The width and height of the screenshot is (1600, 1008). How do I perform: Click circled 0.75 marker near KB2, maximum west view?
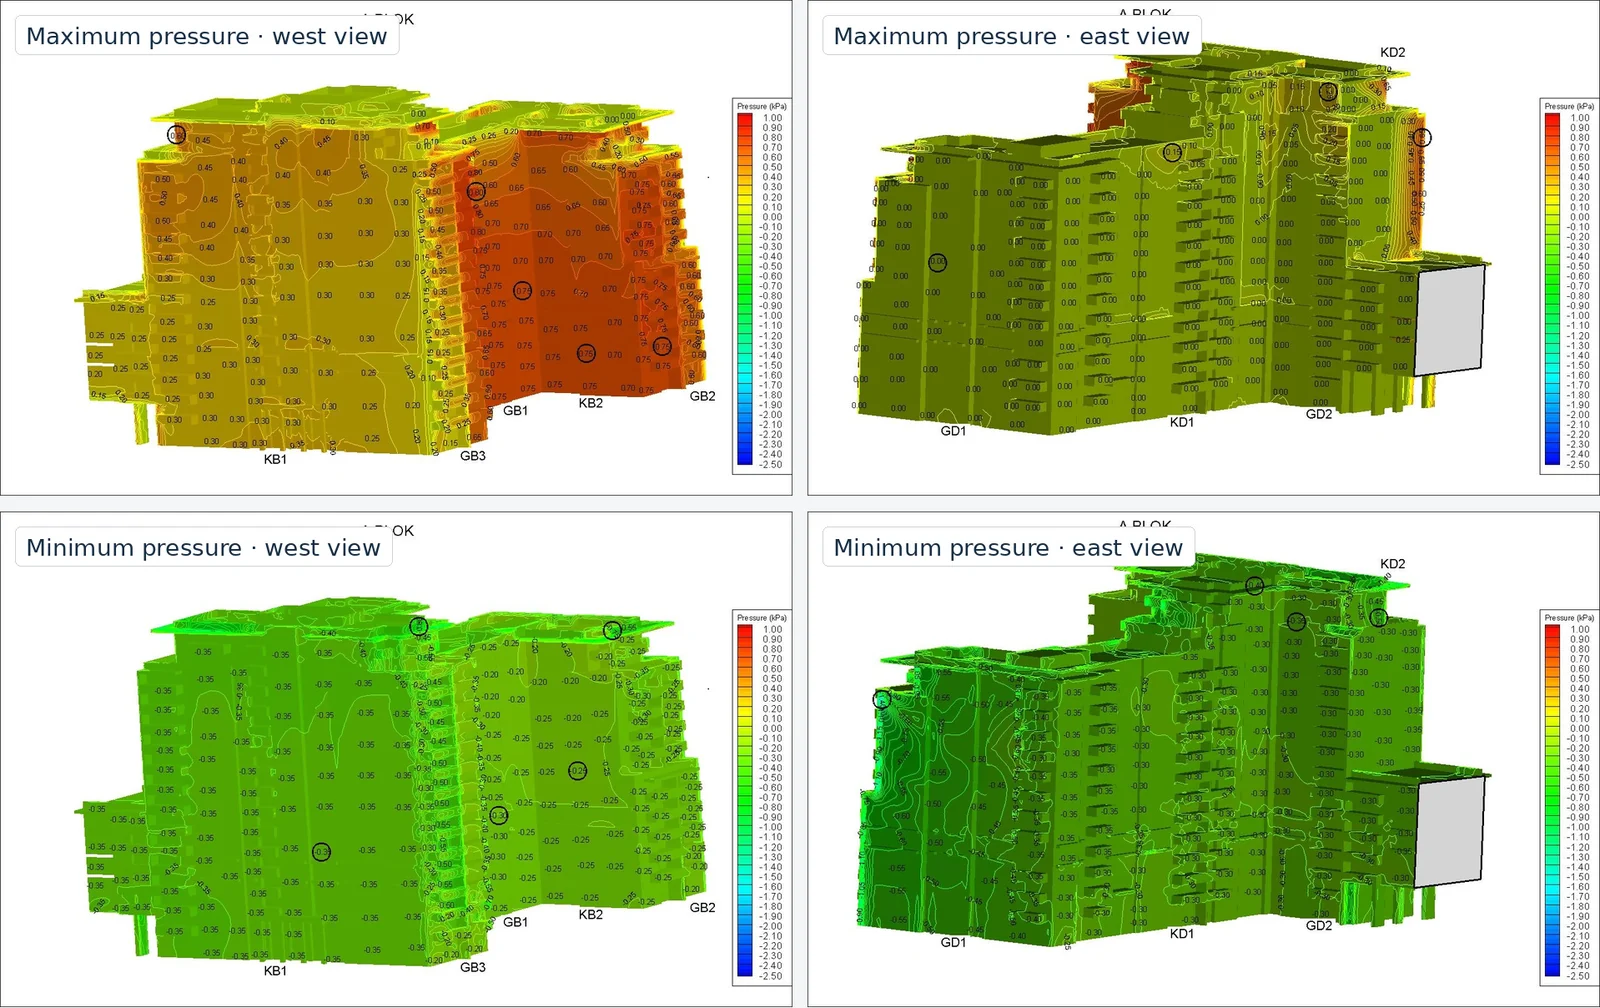click(x=586, y=353)
